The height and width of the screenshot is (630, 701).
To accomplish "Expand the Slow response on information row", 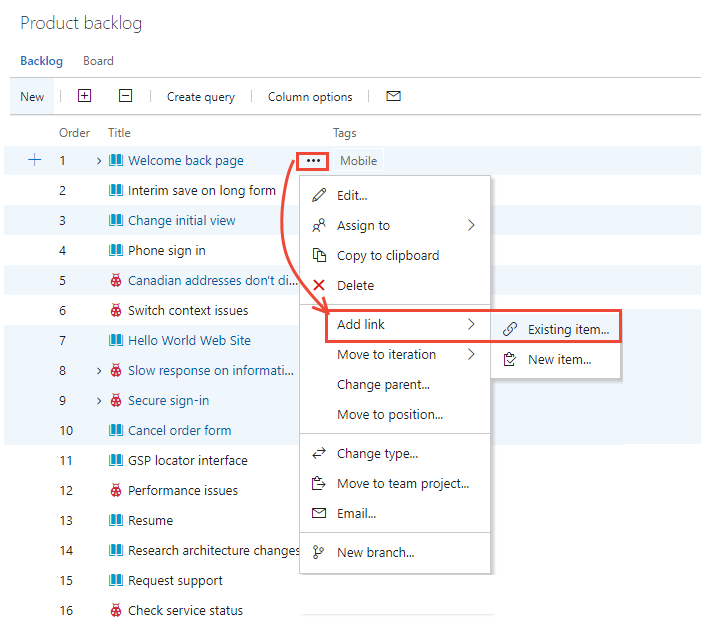I will click(99, 371).
